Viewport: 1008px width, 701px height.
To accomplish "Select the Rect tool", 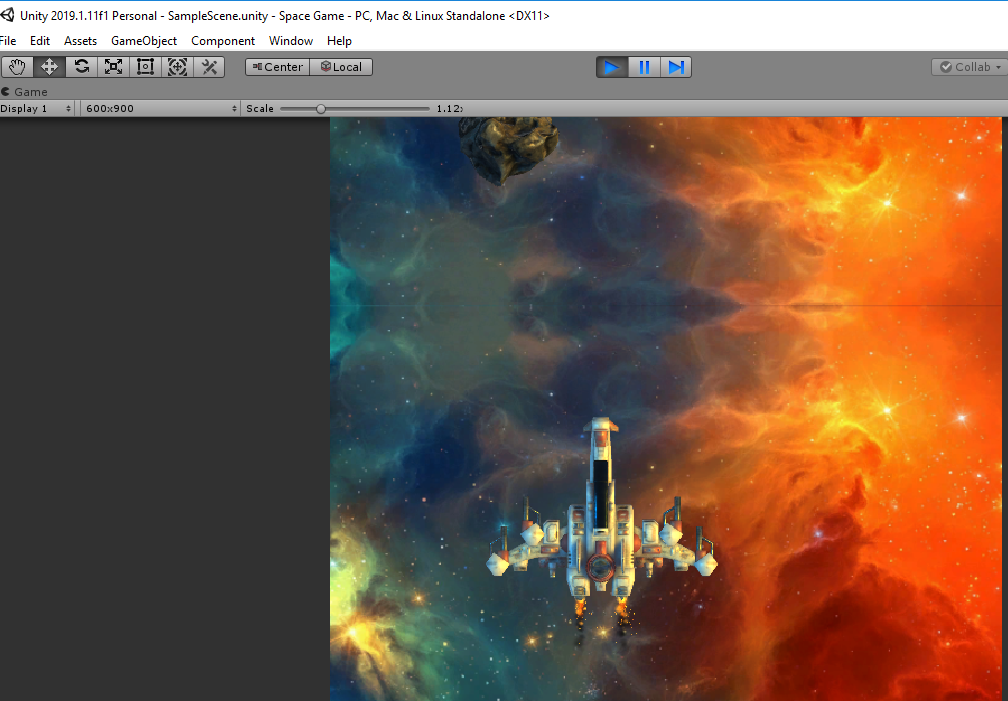I will (145, 67).
